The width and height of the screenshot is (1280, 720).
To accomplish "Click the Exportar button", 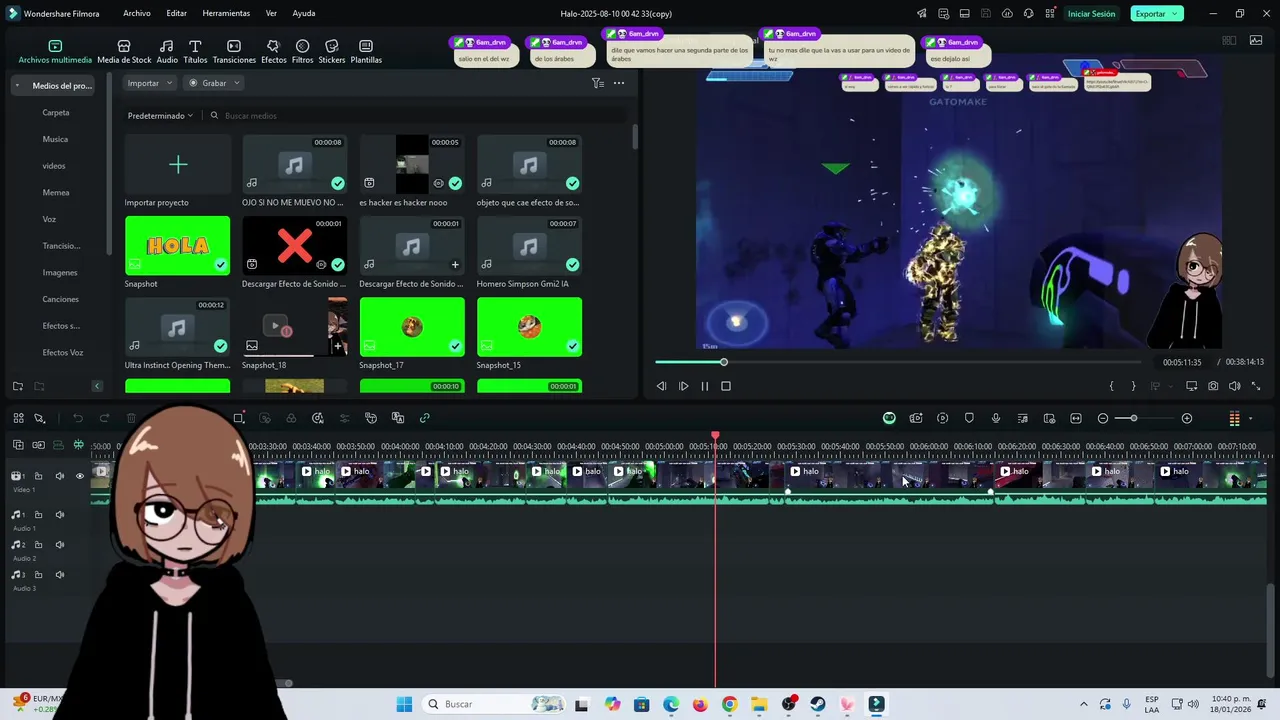I will (1157, 14).
